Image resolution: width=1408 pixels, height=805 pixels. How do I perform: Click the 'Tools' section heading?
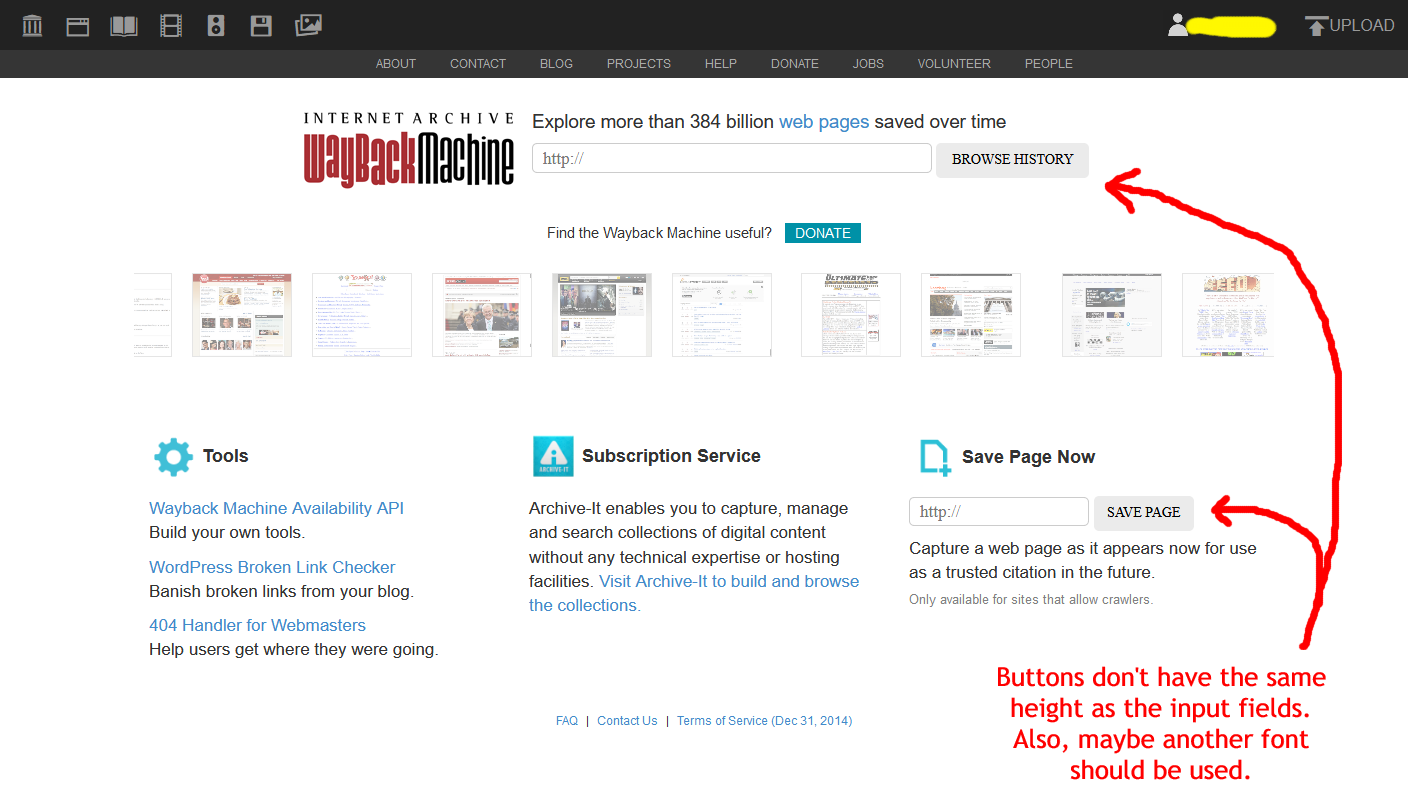(225, 456)
